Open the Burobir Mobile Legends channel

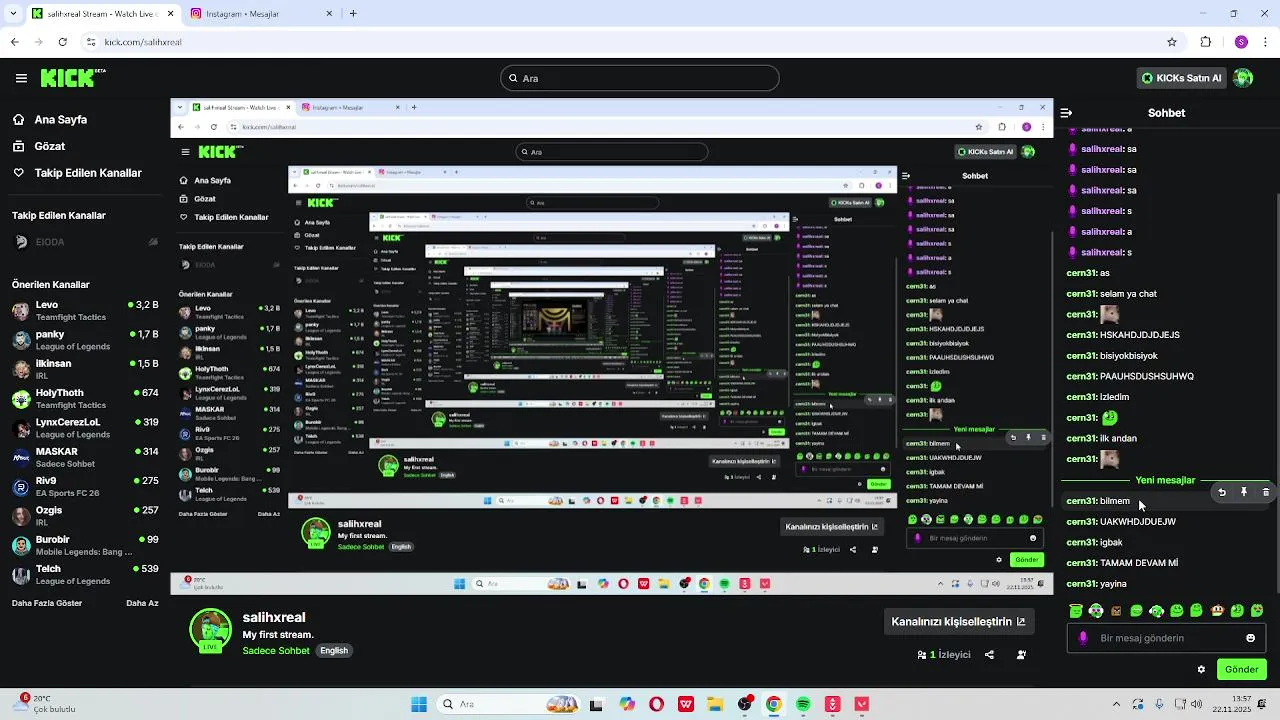(x=85, y=545)
